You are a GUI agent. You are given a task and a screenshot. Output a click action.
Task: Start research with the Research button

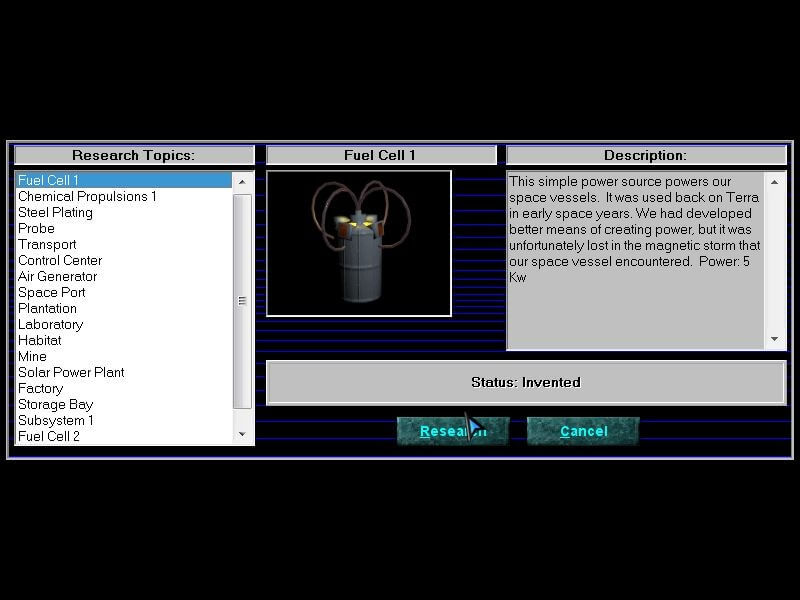453,431
